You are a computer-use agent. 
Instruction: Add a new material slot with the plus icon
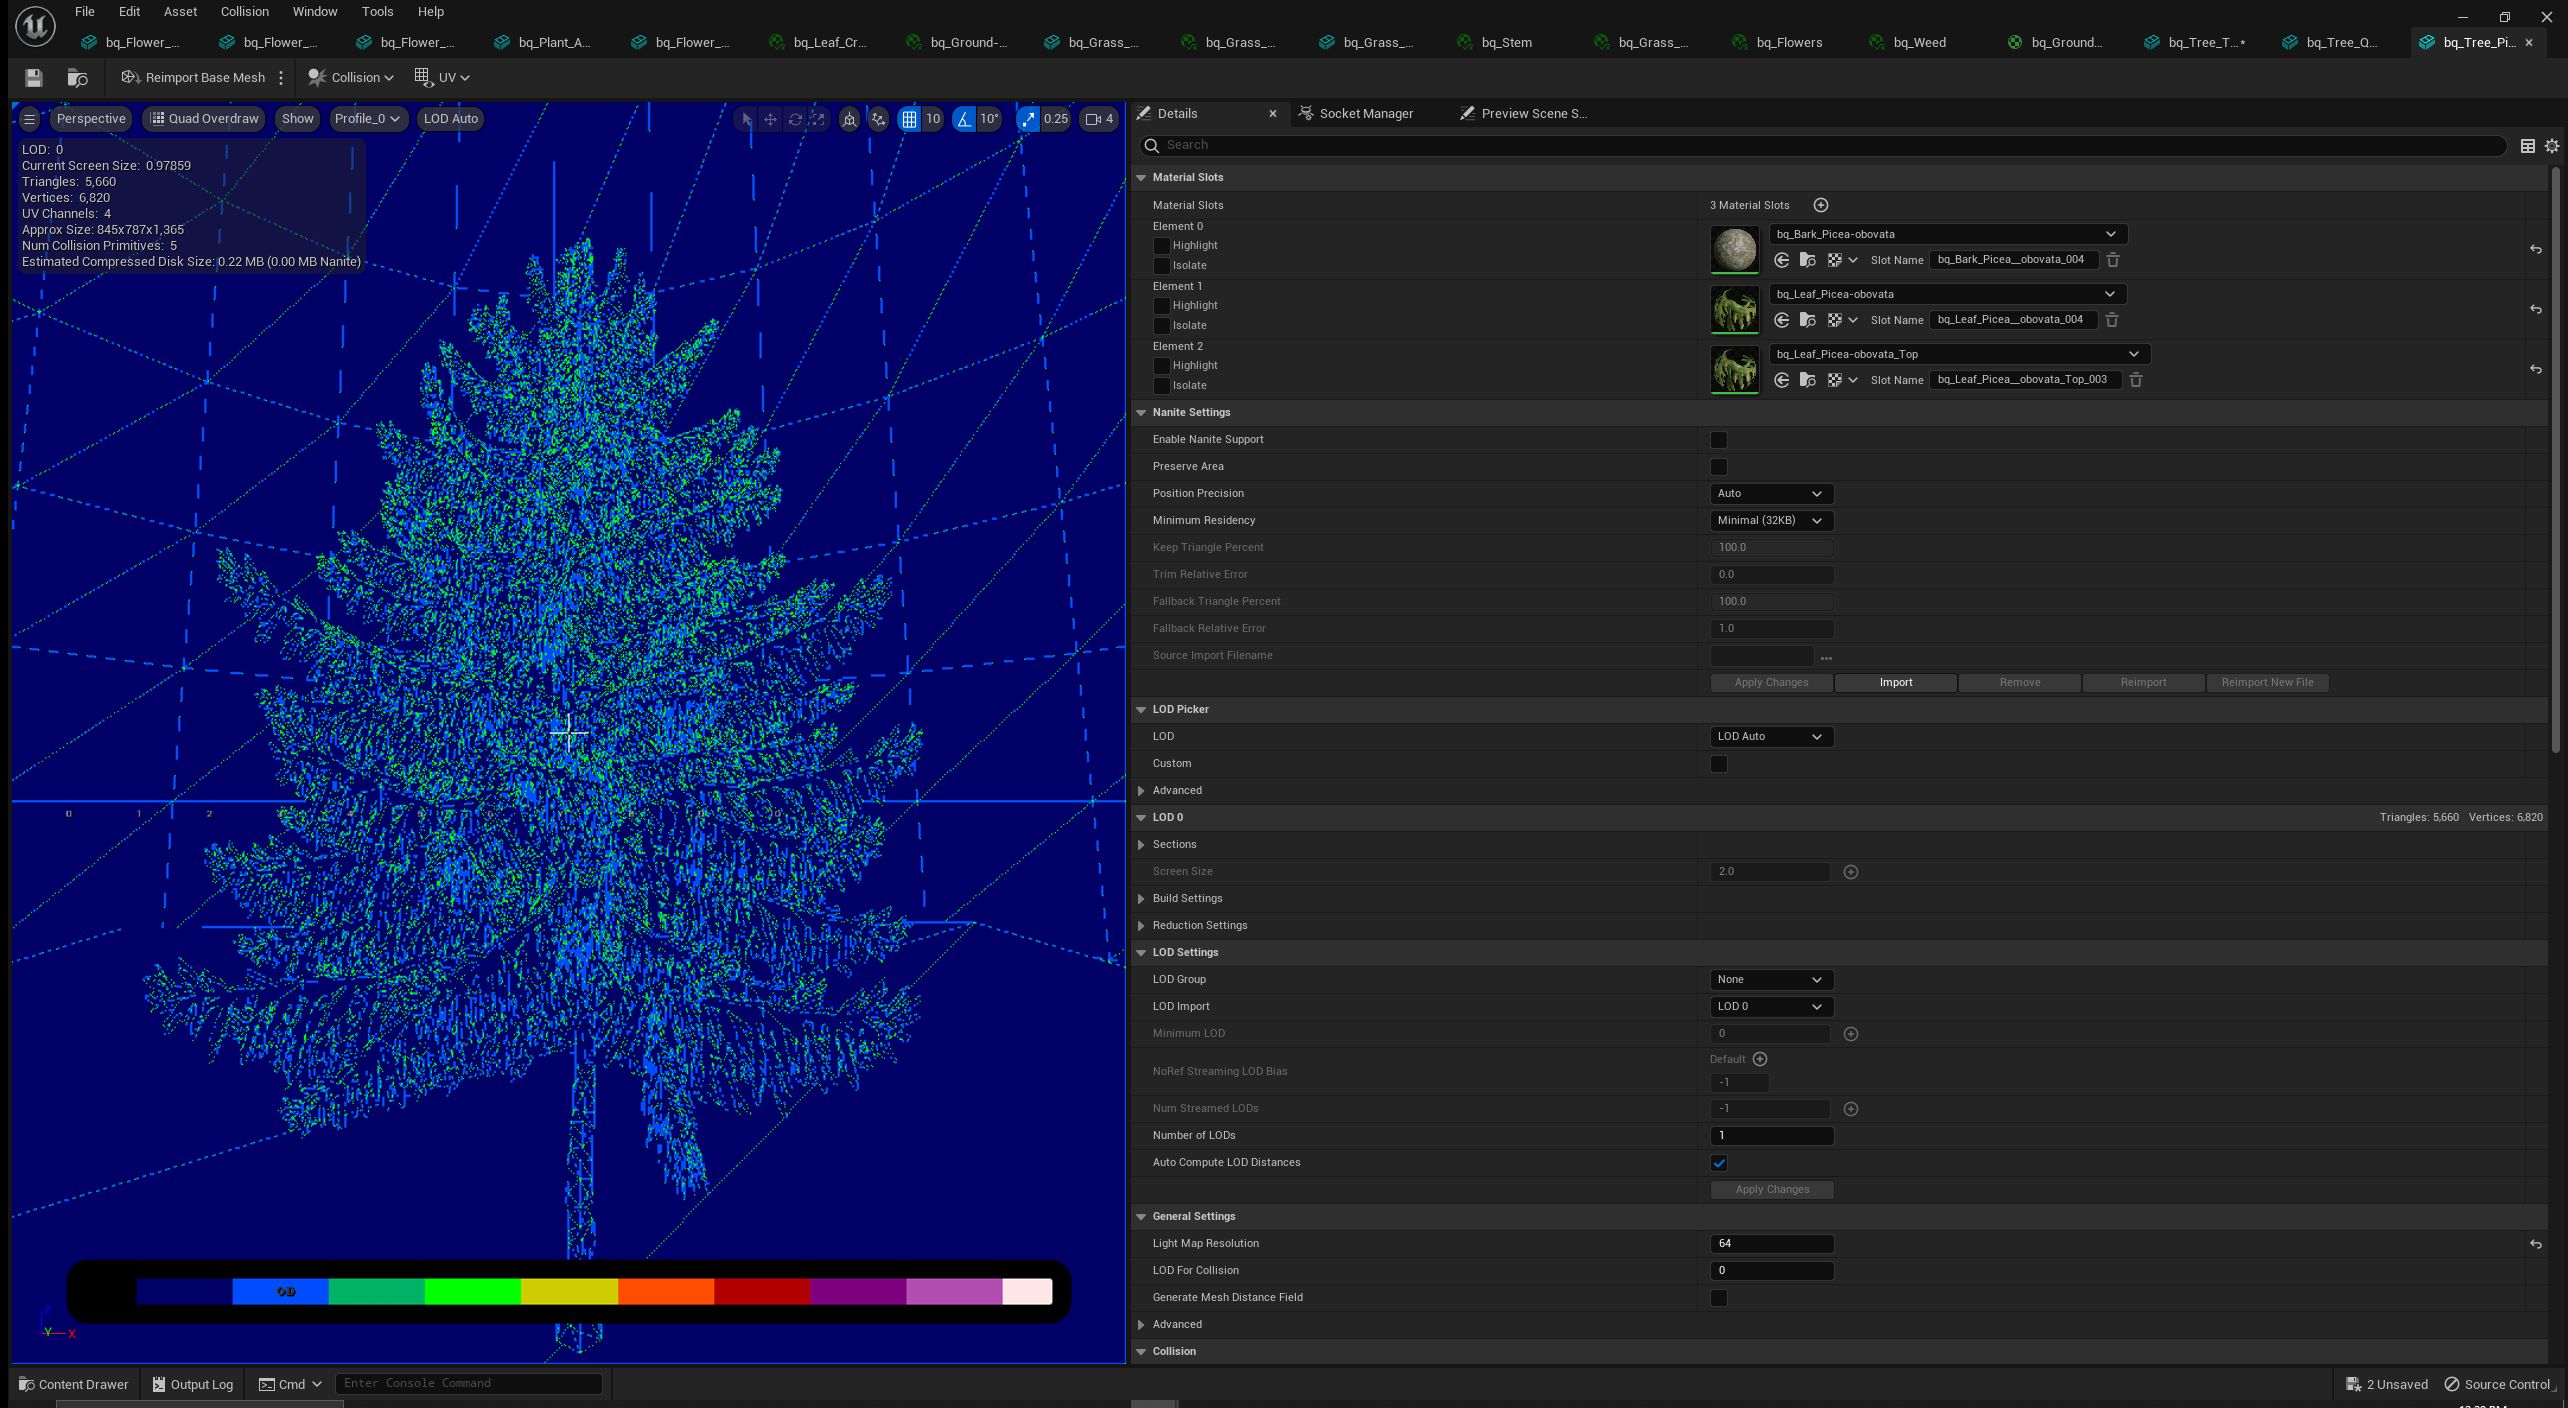1821,205
